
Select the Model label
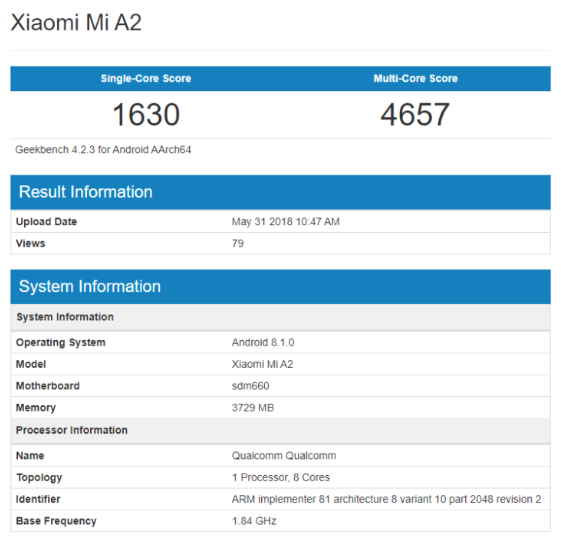point(31,364)
